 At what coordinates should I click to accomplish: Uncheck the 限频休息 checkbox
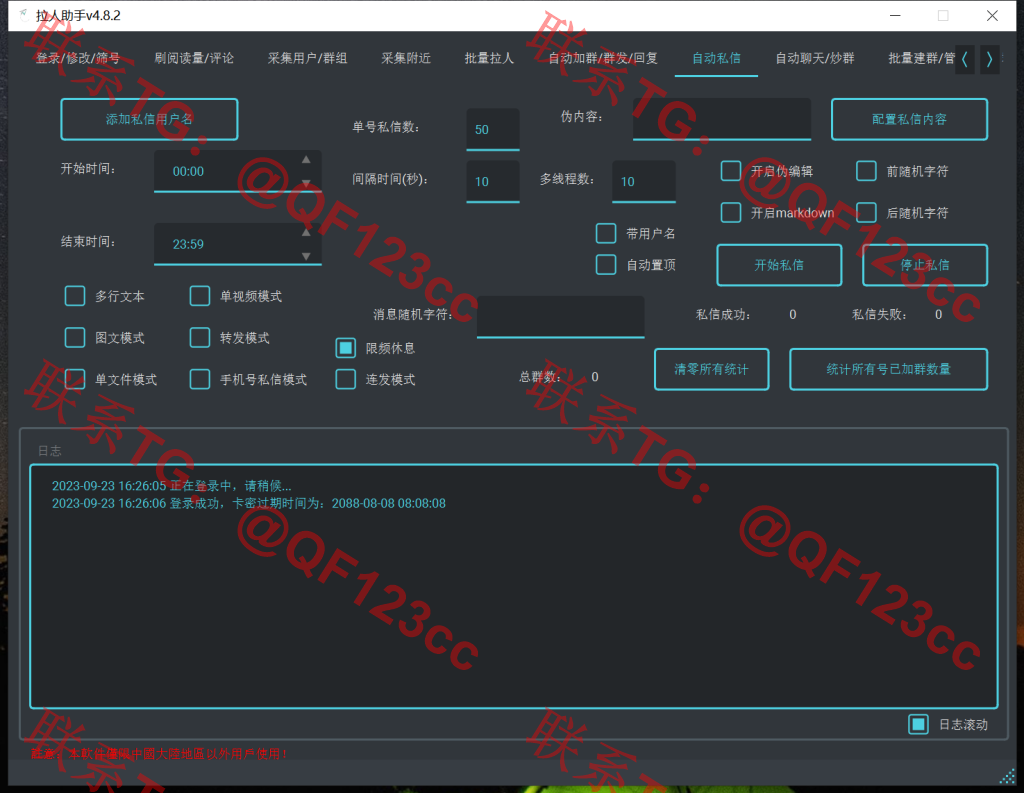345,348
